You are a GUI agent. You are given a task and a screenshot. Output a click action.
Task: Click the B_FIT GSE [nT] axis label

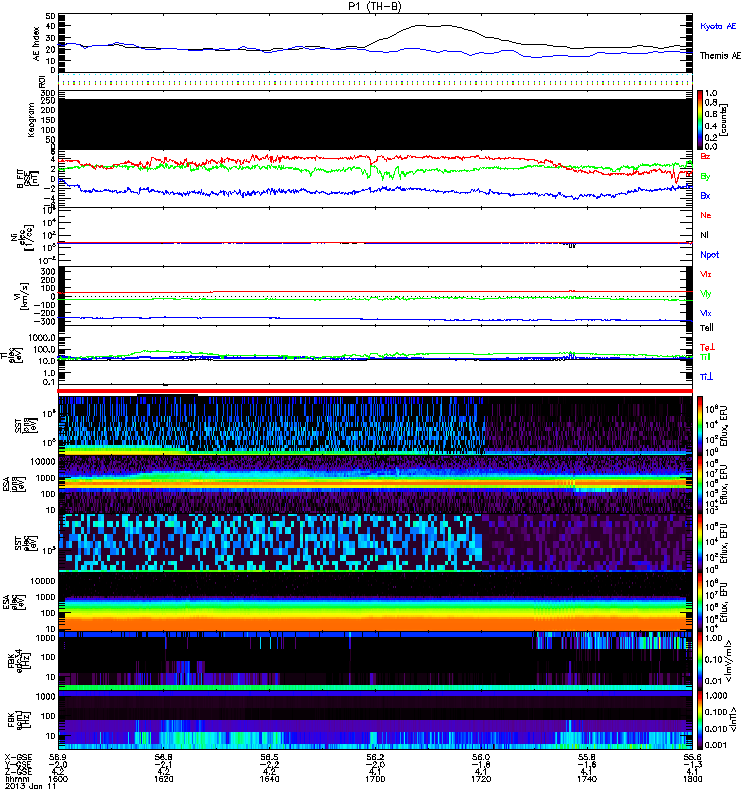(x=28, y=178)
